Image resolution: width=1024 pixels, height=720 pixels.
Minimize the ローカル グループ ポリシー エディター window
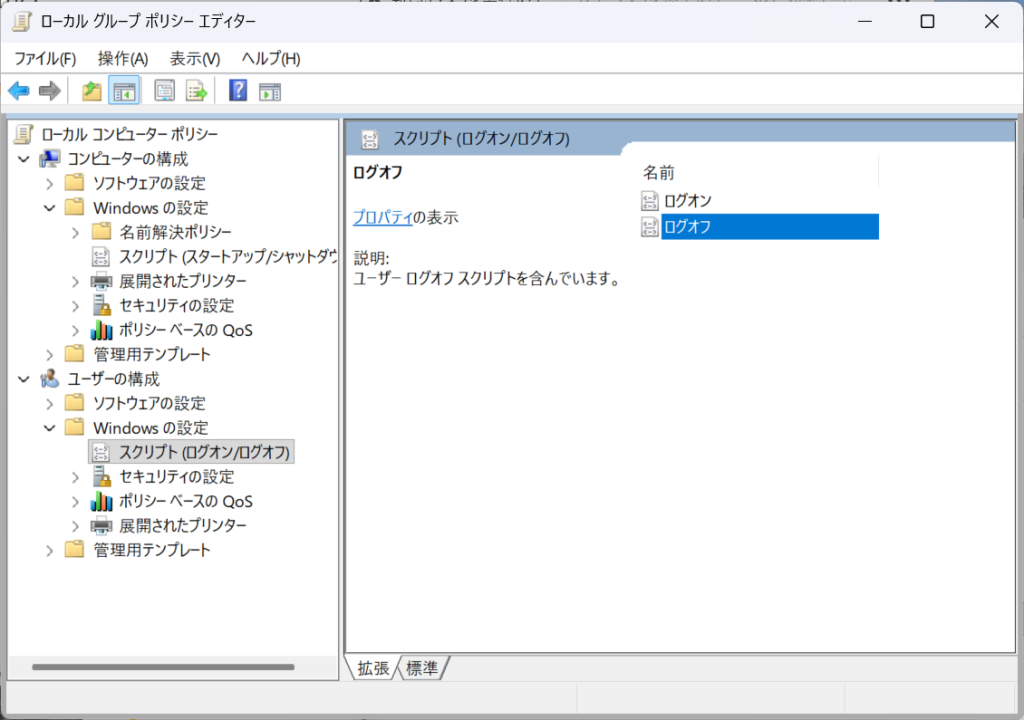(865, 22)
